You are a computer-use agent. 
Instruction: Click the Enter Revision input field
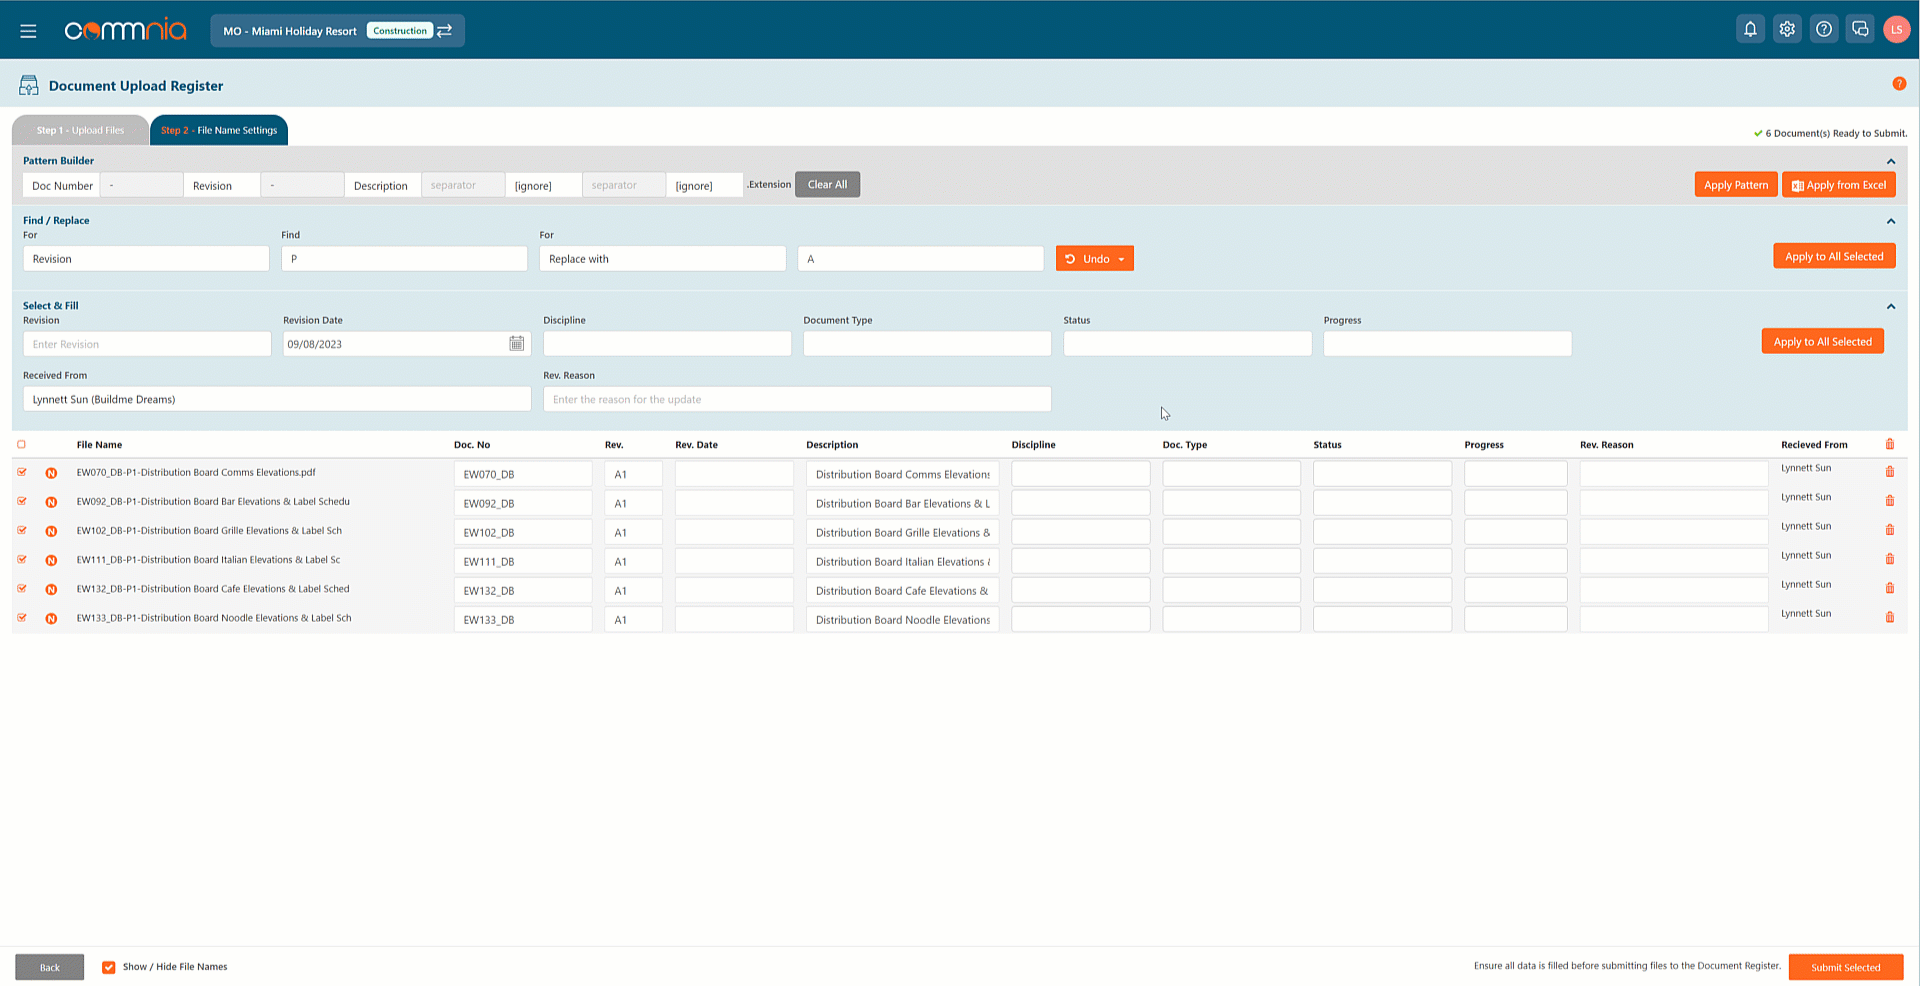147,344
